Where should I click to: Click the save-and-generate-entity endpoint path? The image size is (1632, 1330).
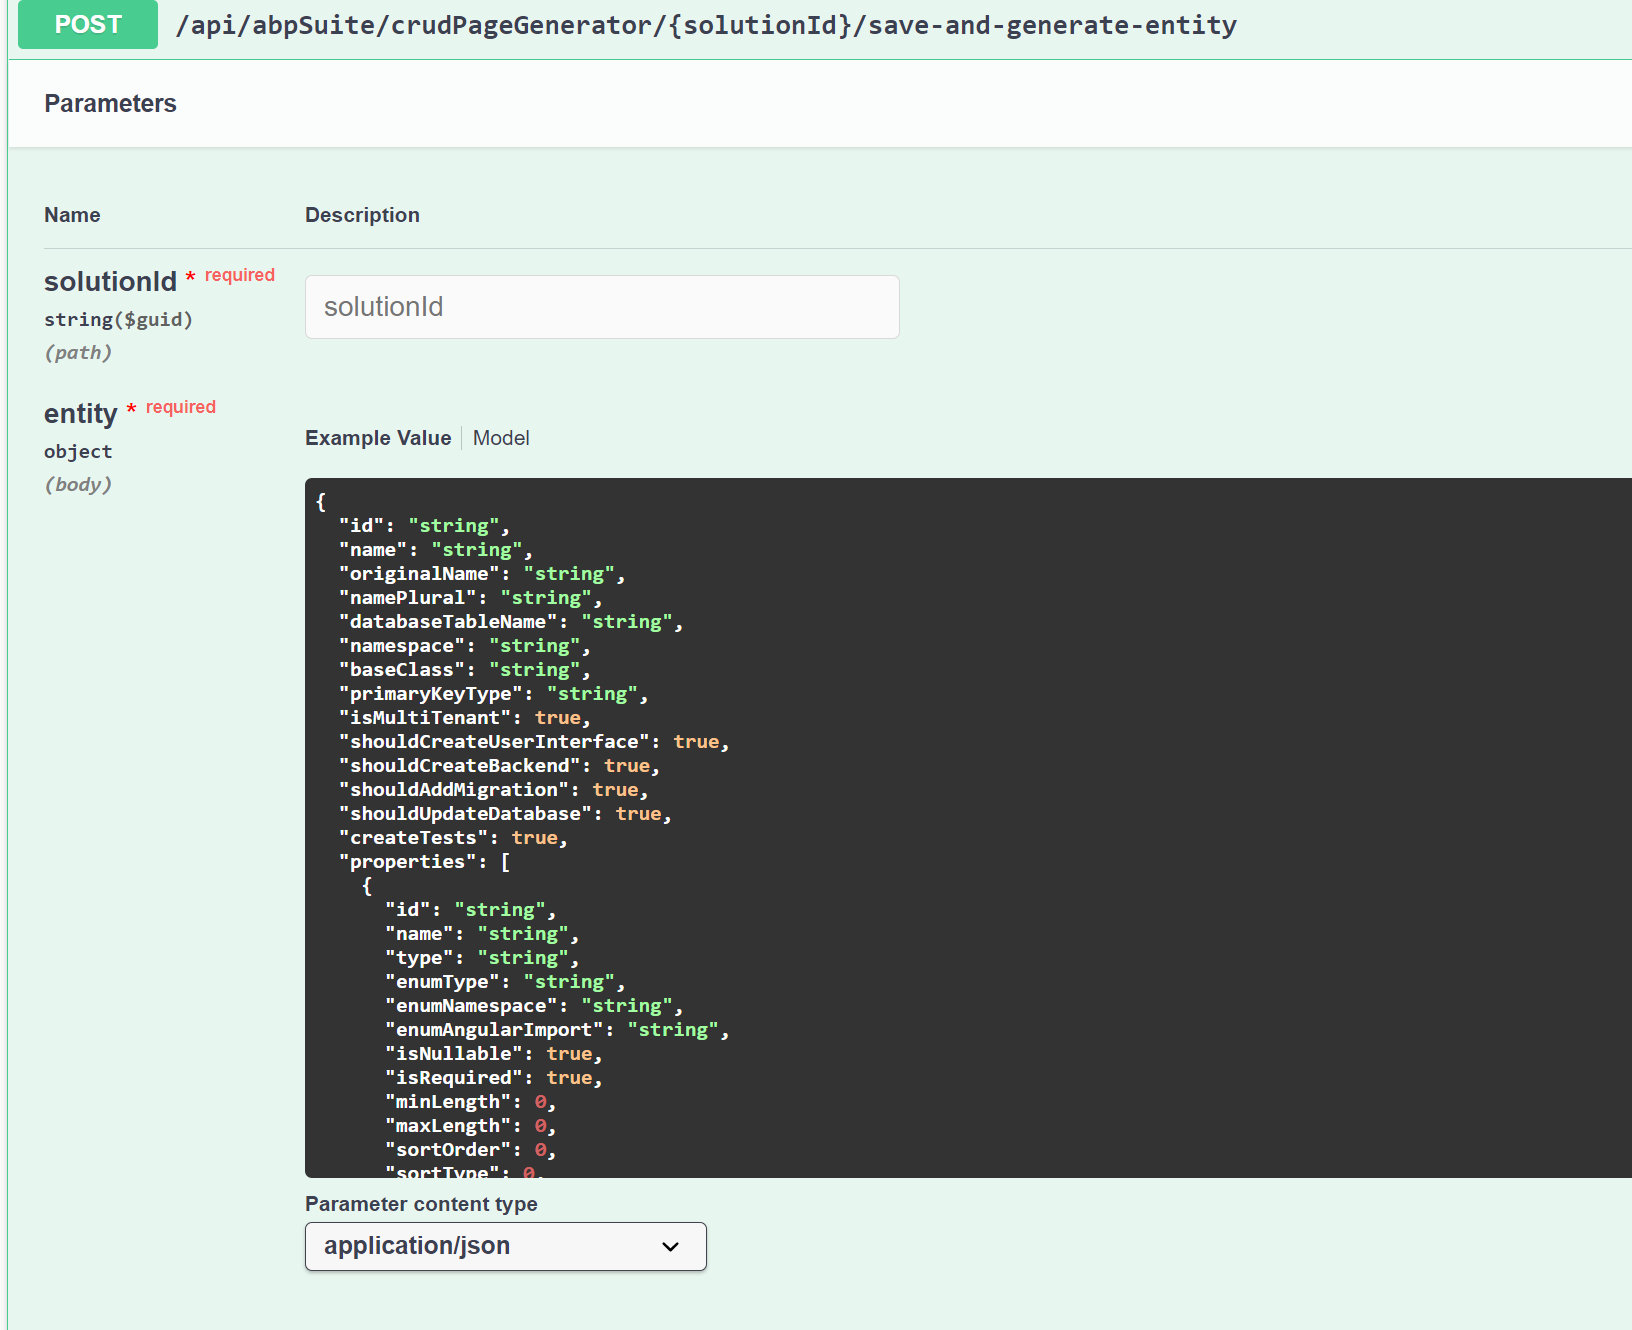pos(705,25)
